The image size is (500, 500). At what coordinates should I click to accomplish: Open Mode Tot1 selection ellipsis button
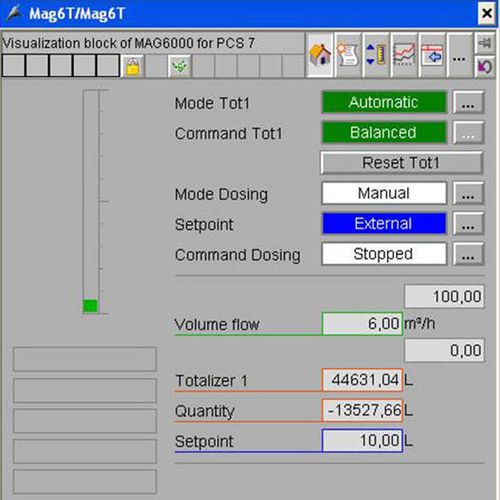(468, 102)
